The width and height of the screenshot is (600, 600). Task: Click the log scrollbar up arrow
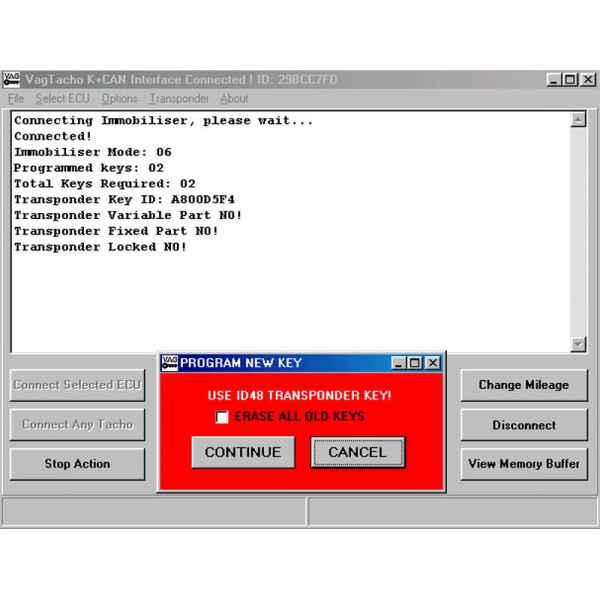(x=578, y=120)
